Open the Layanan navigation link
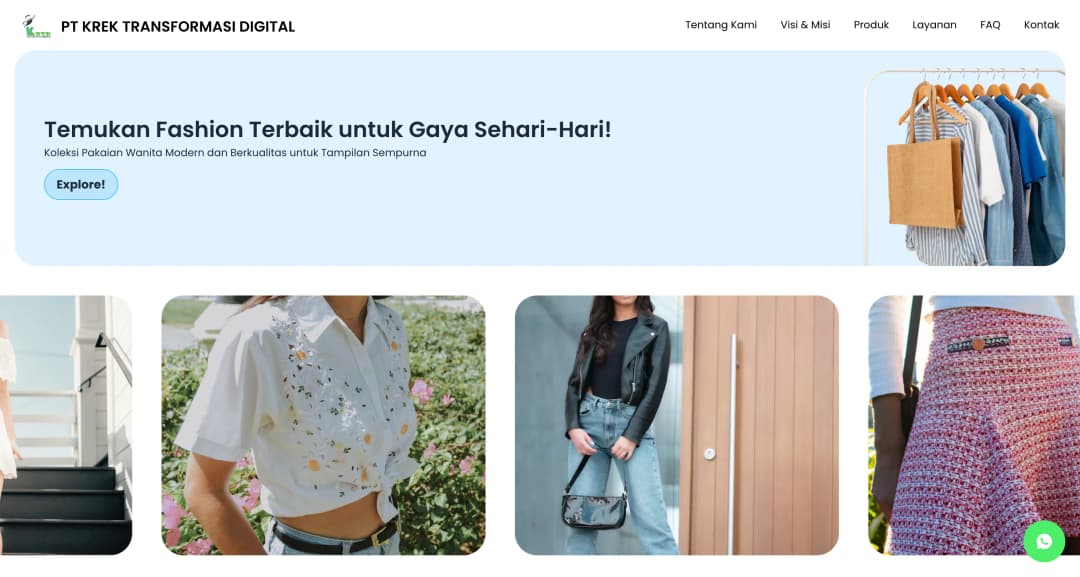This screenshot has width=1080, height=577. pyautogui.click(x=934, y=25)
